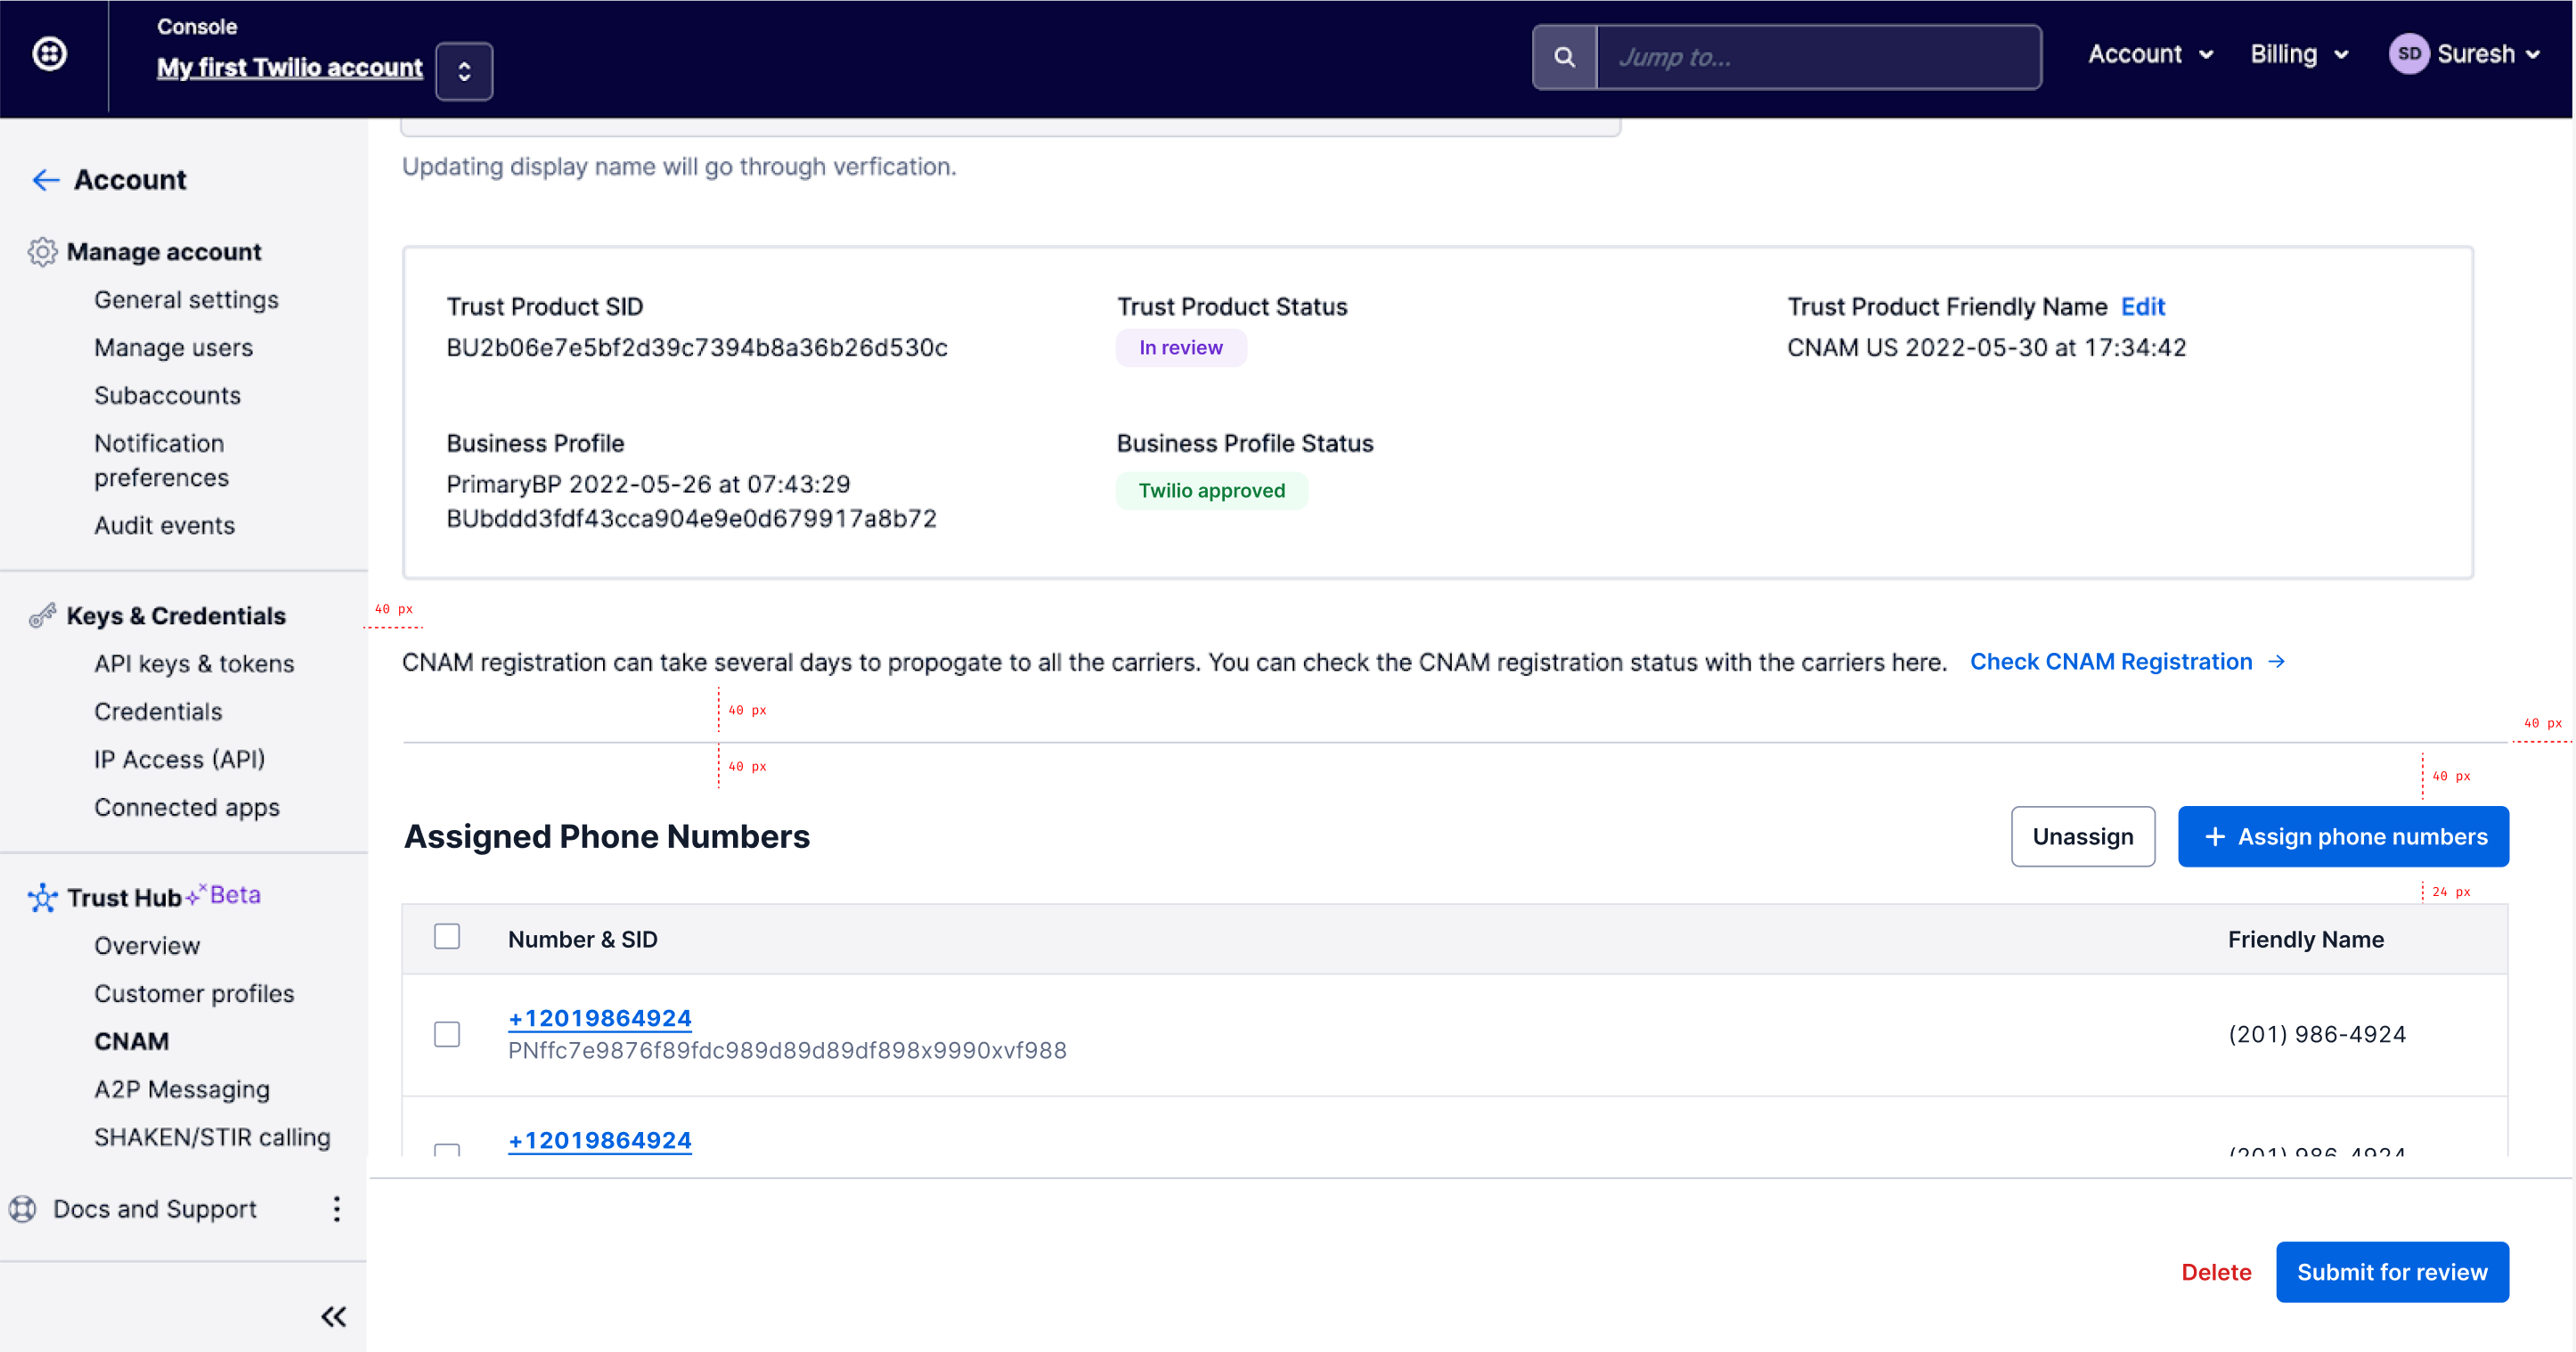Open Docs and Support three-dot menu

(x=336, y=1209)
